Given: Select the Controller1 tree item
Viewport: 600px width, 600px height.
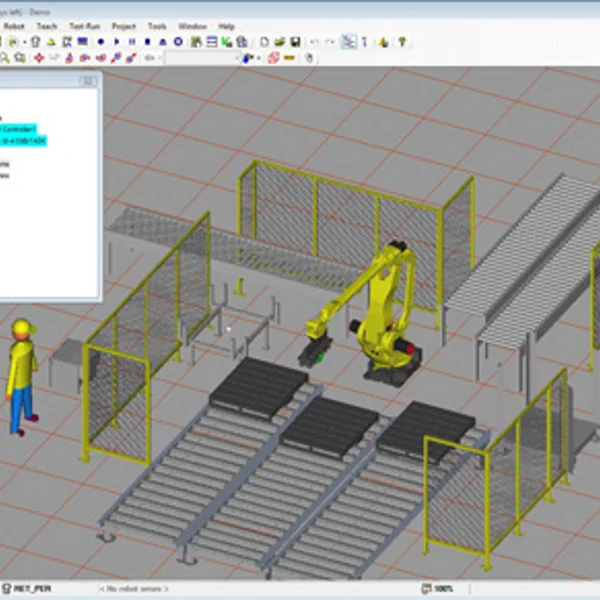Looking at the screenshot, I should click(x=18, y=129).
